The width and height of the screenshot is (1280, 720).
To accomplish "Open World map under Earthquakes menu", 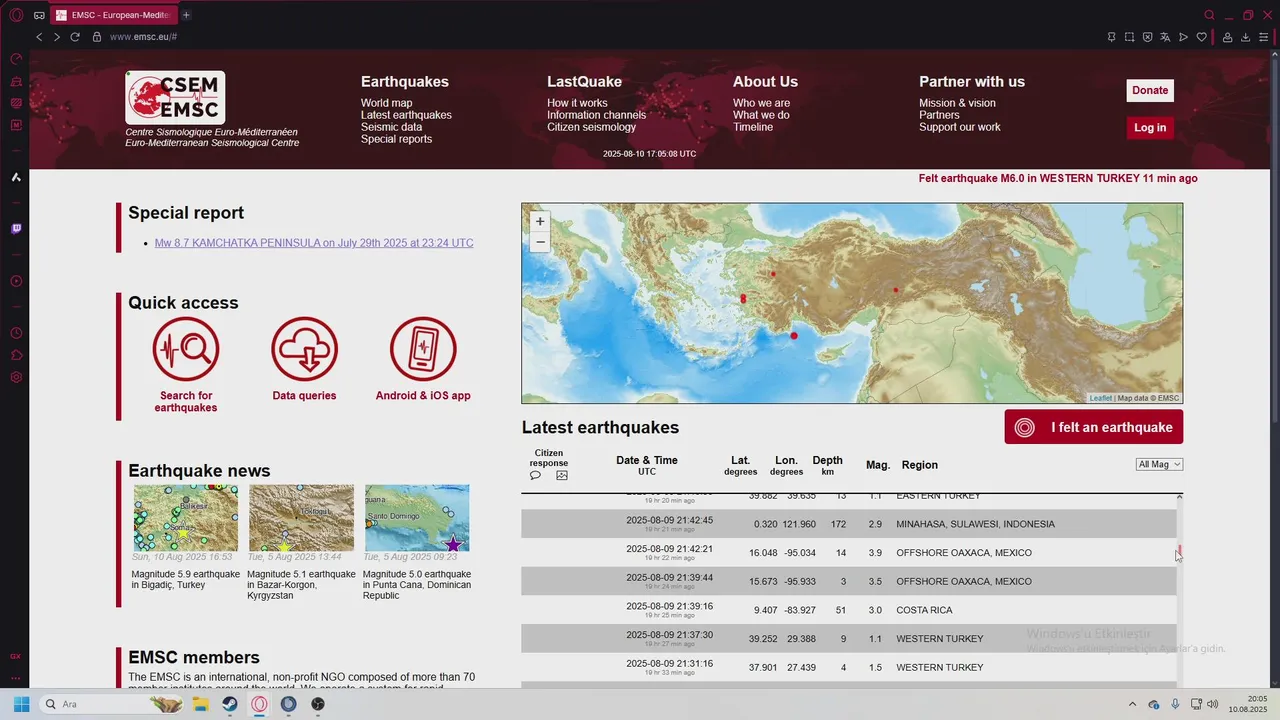I will (387, 103).
